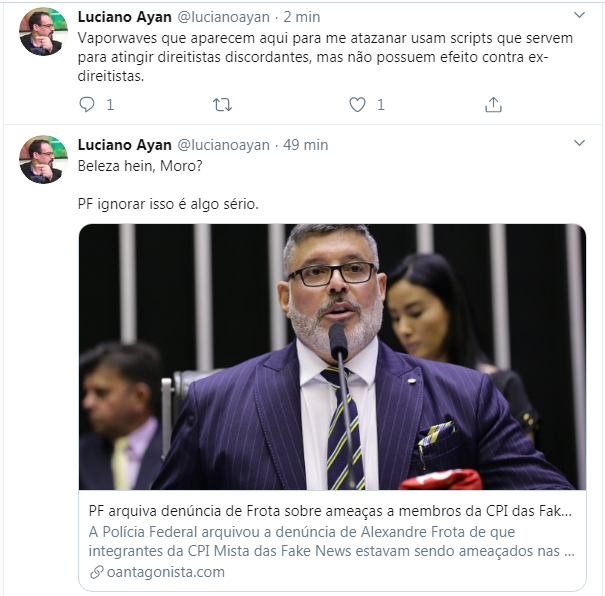Open the '49 min' timestamp link
This screenshot has height=596, width=605.
(305, 145)
